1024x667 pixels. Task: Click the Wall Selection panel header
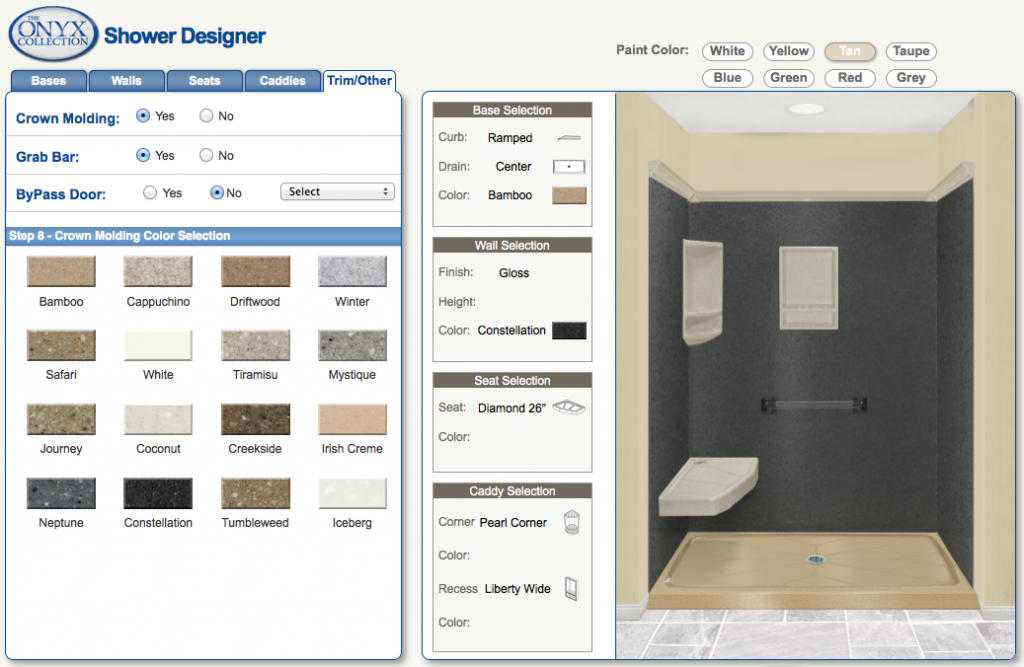pyautogui.click(x=512, y=245)
